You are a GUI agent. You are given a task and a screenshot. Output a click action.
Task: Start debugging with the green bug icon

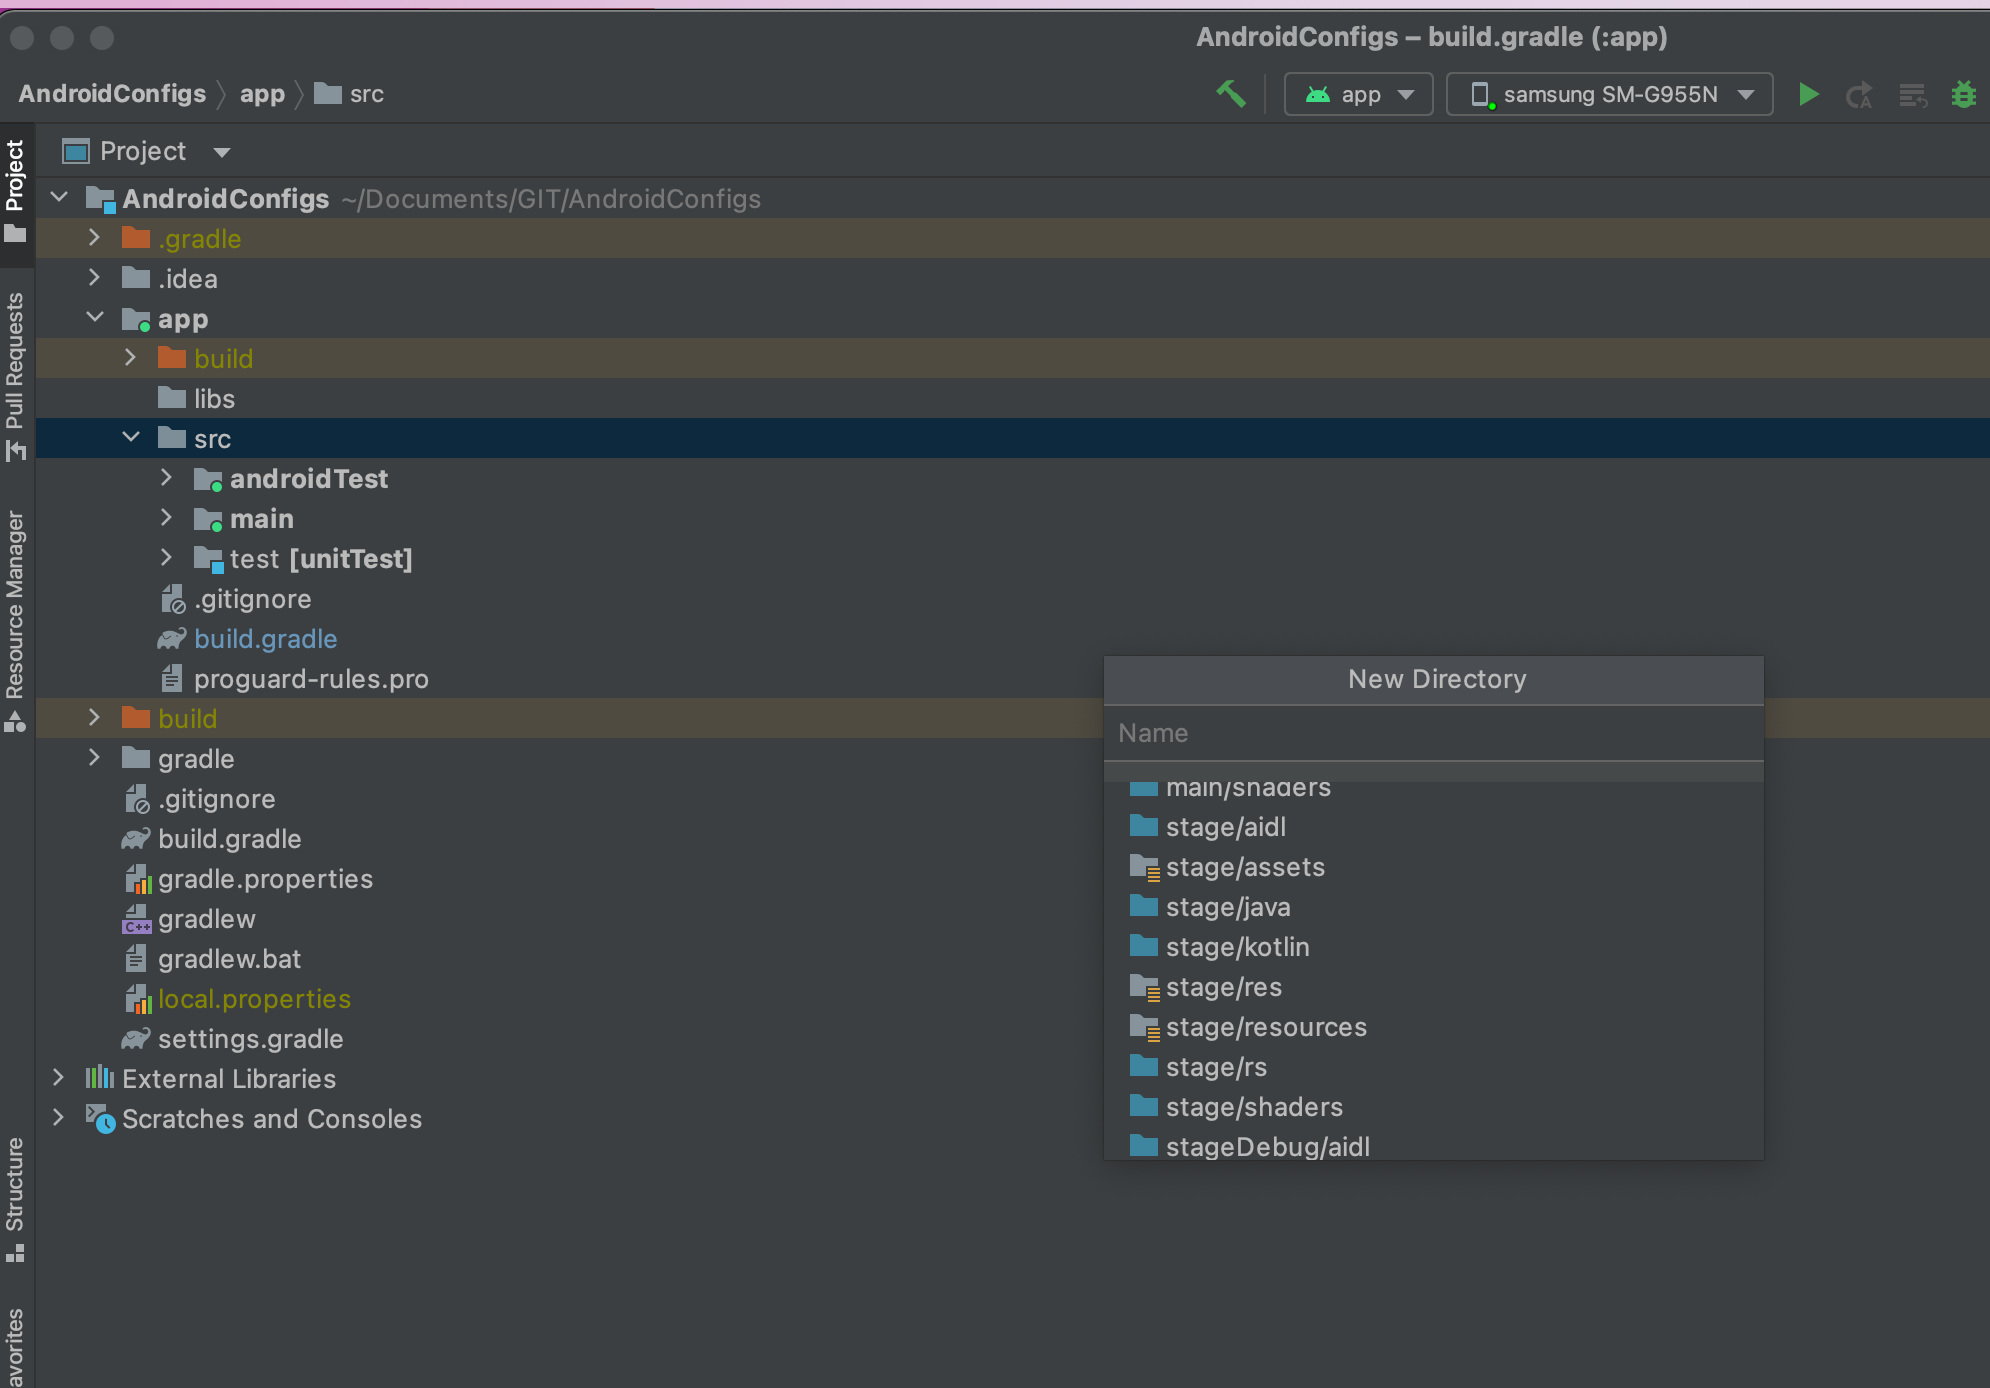click(x=1964, y=94)
